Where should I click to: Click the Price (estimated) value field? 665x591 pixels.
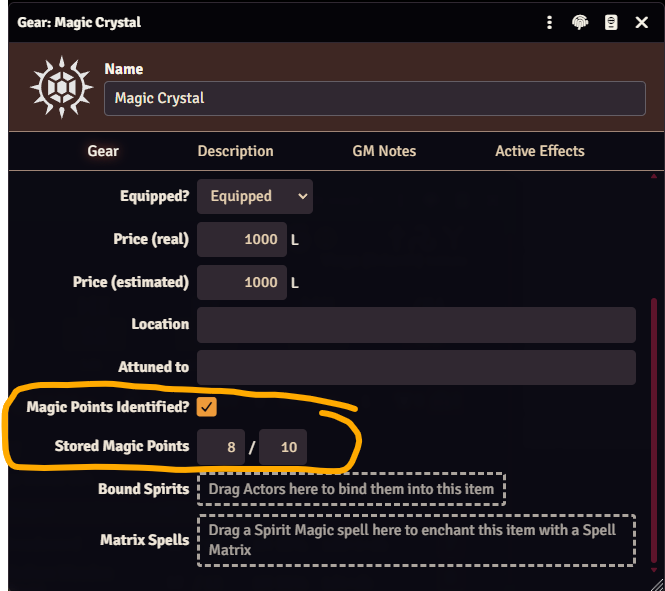(242, 282)
